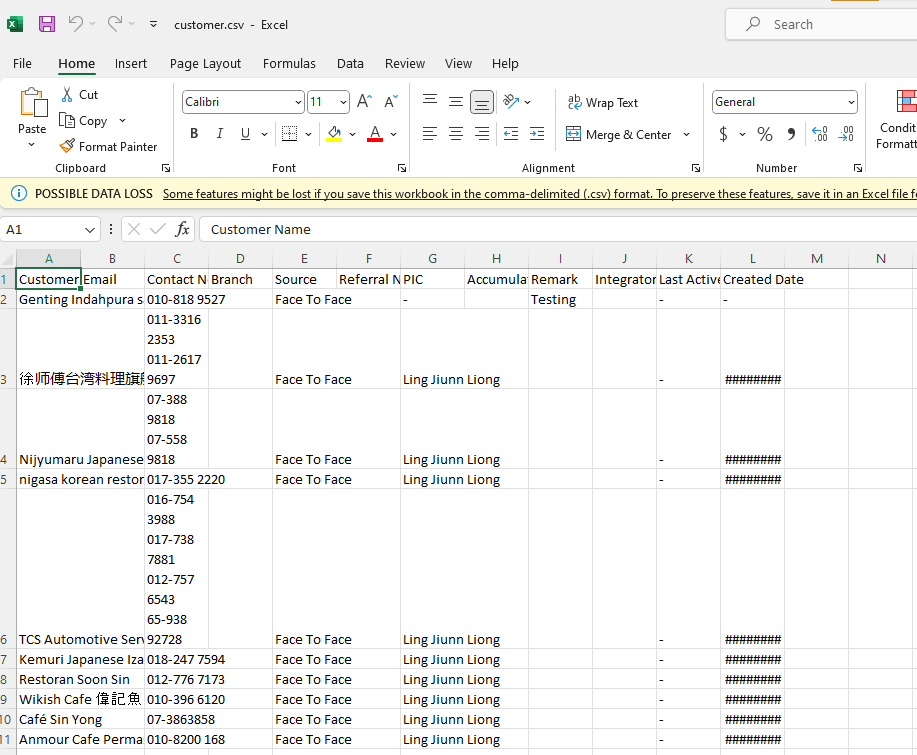This screenshot has width=917, height=755.
Task: Open the File menu
Action: coord(22,64)
